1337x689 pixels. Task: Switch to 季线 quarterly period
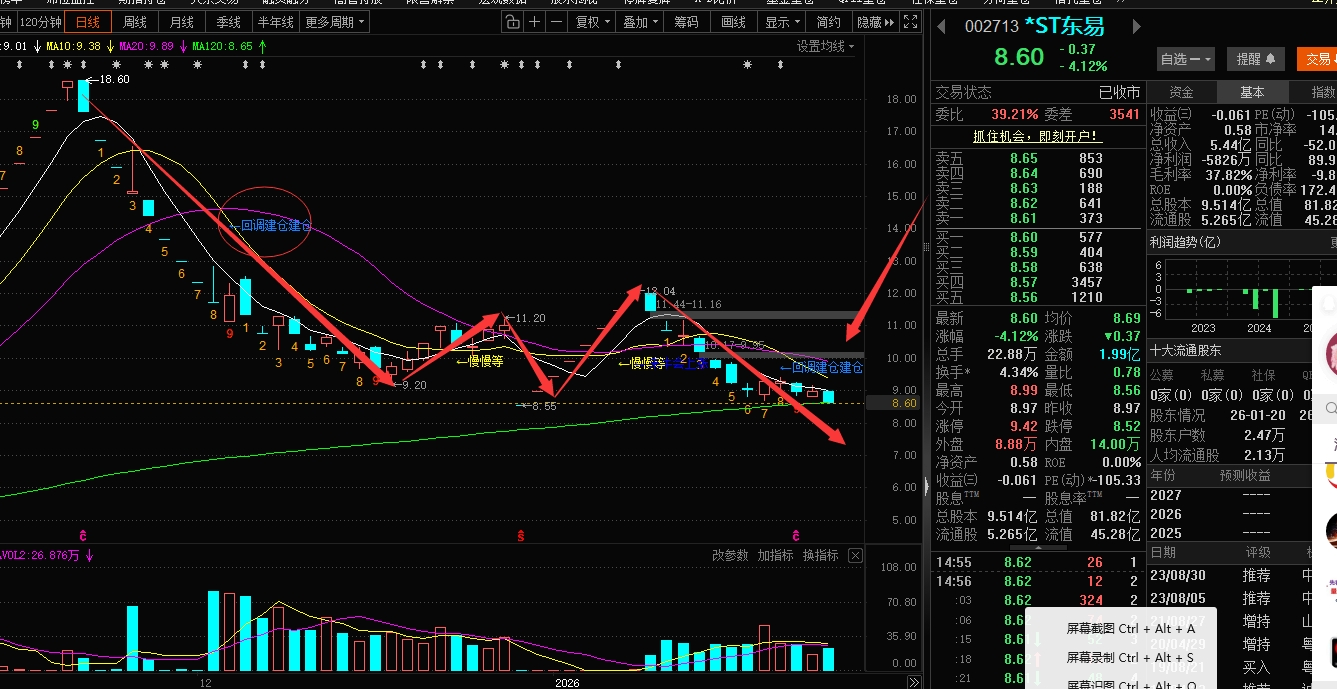pyautogui.click(x=228, y=22)
